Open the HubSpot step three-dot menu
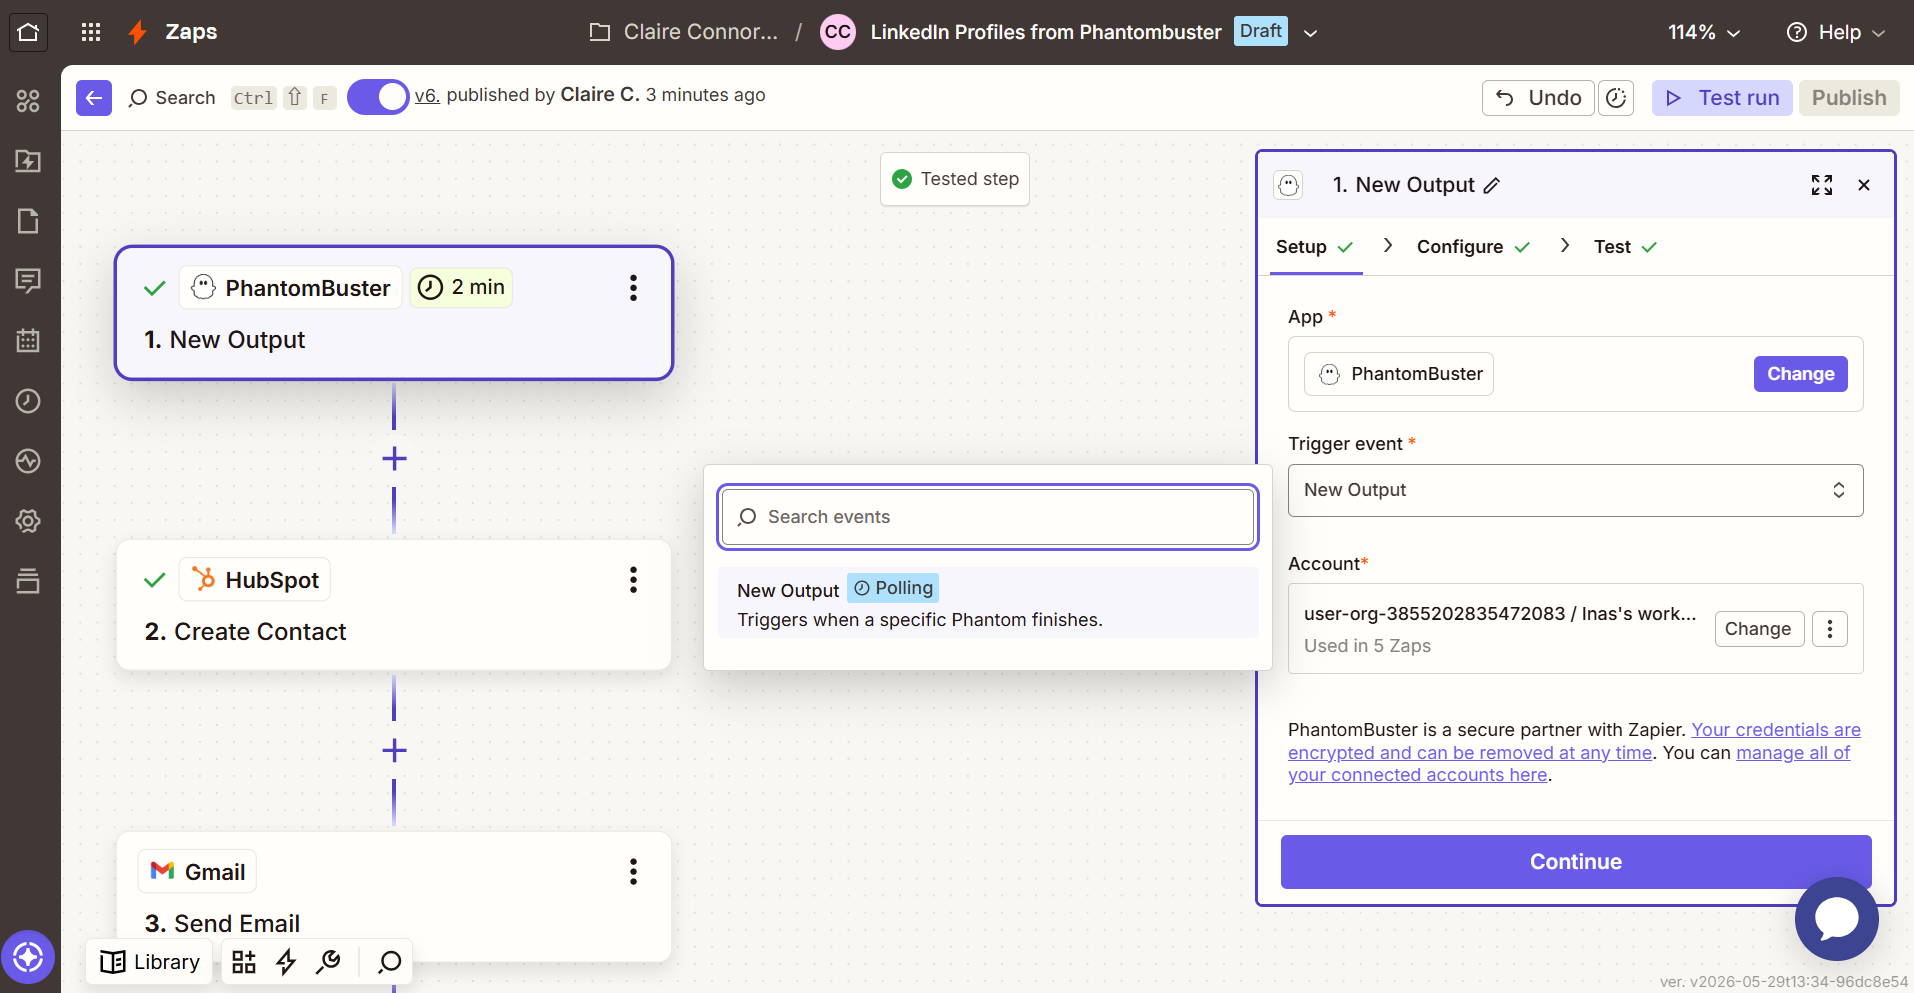This screenshot has height=993, width=1914. click(633, 580)
